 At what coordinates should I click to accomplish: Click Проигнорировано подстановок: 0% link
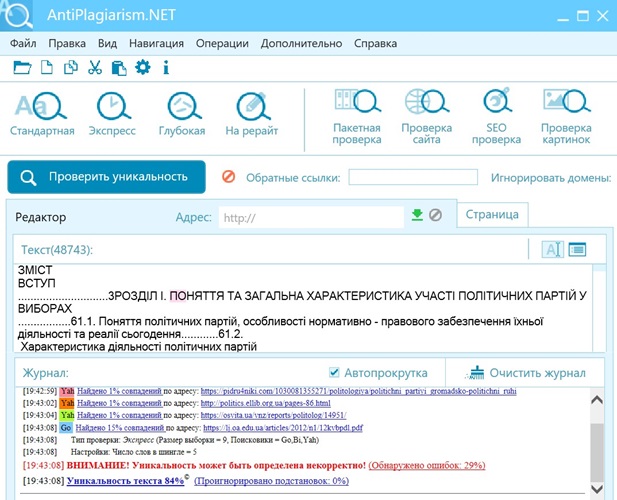coord(272,481)
